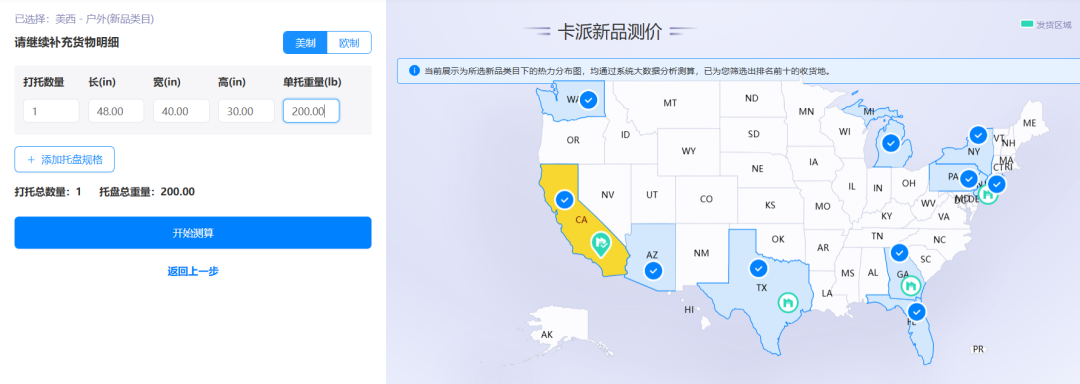Click the Wisconsin (WI) state on map
Viewport: 1080px width, 384px height.
coord(844,131)
